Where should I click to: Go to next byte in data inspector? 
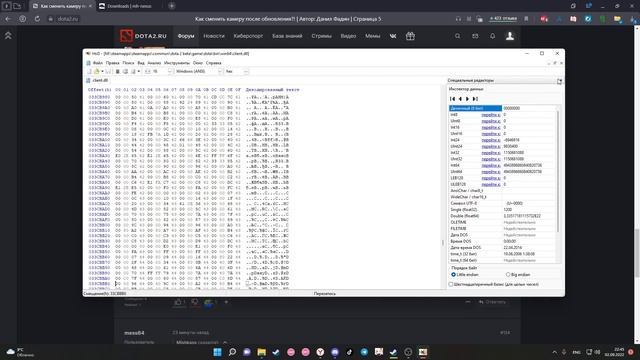click(467, 99)
